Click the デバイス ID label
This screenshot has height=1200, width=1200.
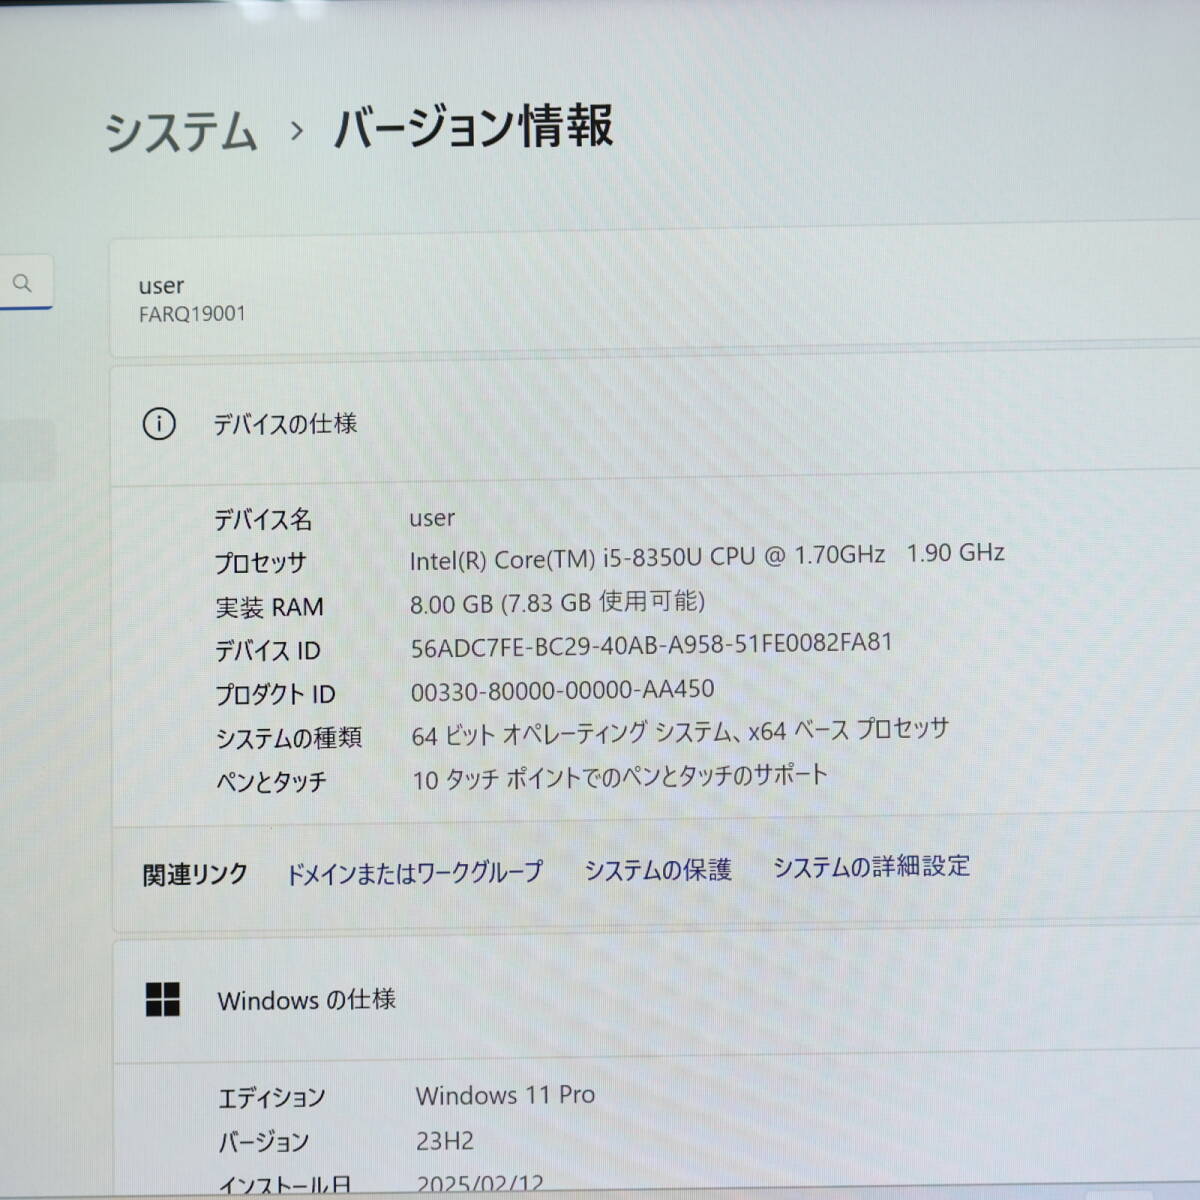(267, 651)
